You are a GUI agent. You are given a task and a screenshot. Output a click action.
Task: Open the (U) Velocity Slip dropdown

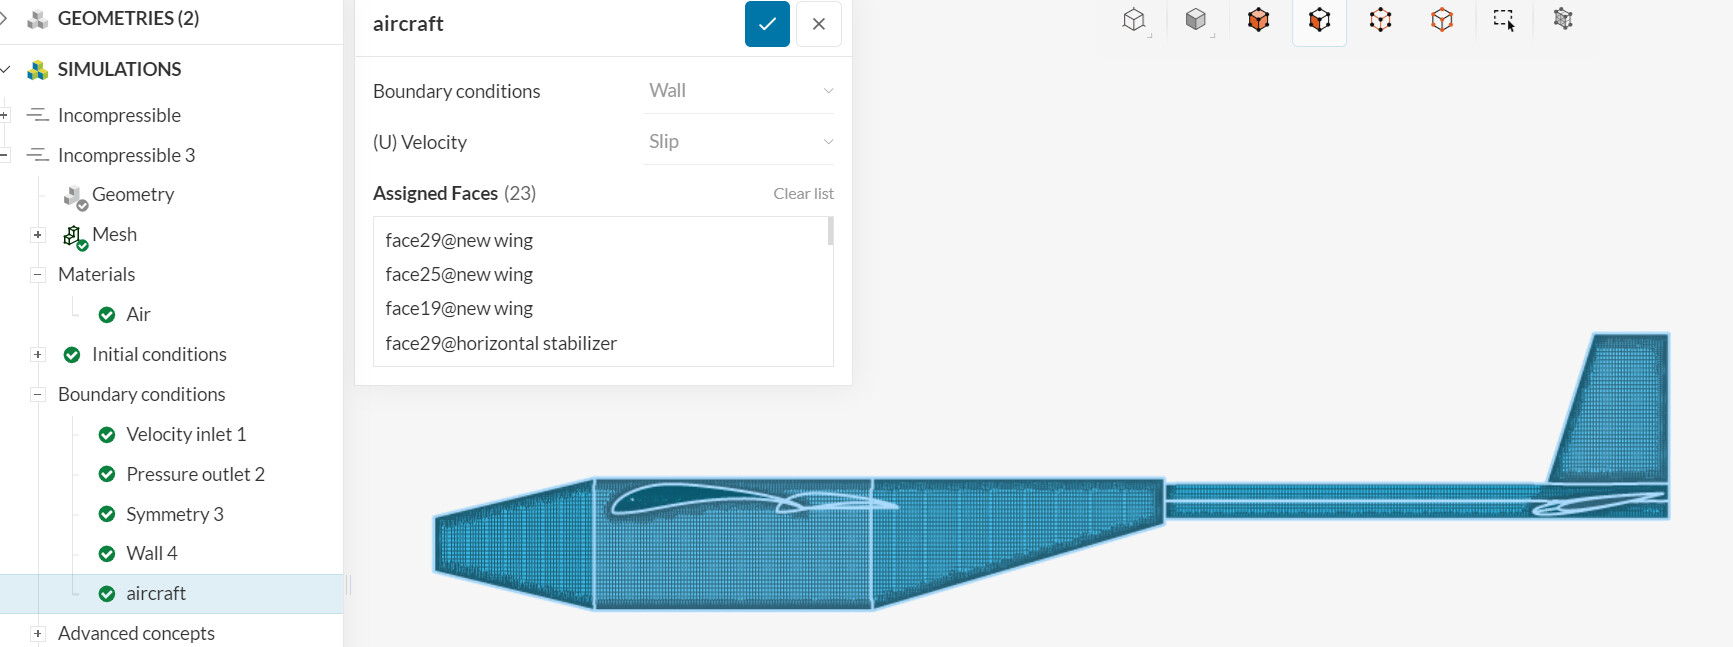pyautogui.click(x=739, y=142)
